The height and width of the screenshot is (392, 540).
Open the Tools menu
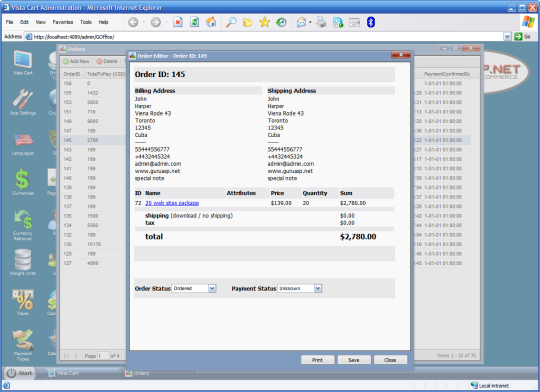point(86,22)
